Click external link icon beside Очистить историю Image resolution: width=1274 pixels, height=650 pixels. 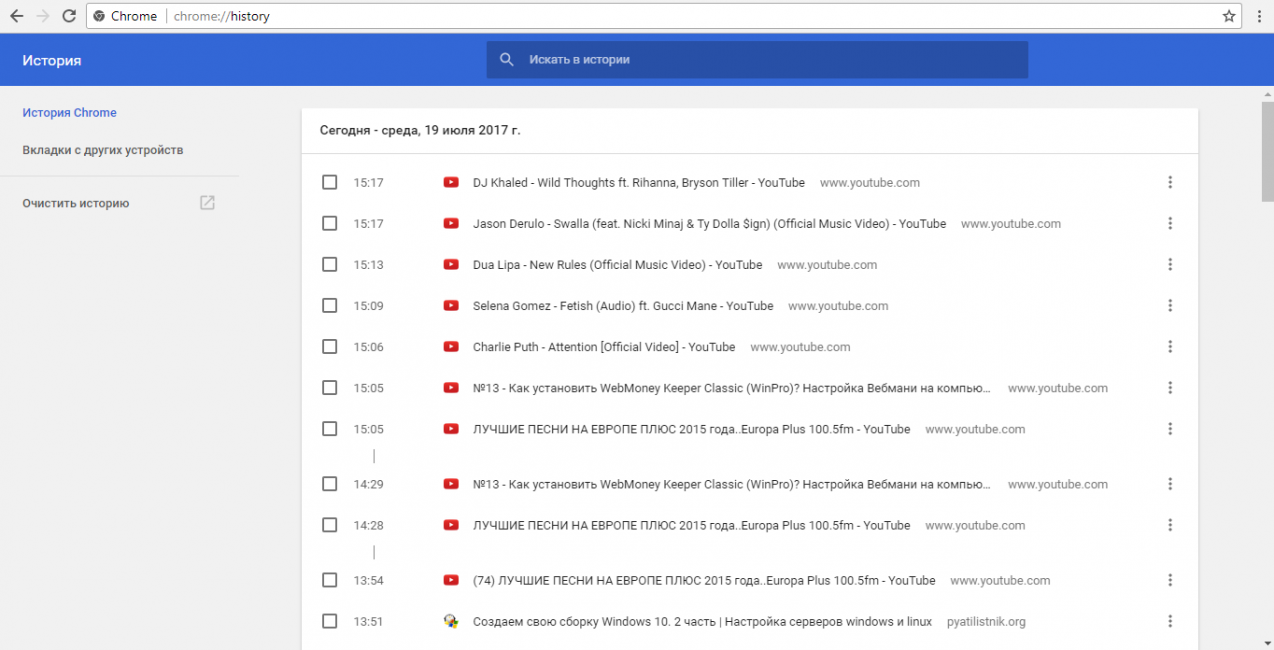pyautogui.click(x=207, y=203)
